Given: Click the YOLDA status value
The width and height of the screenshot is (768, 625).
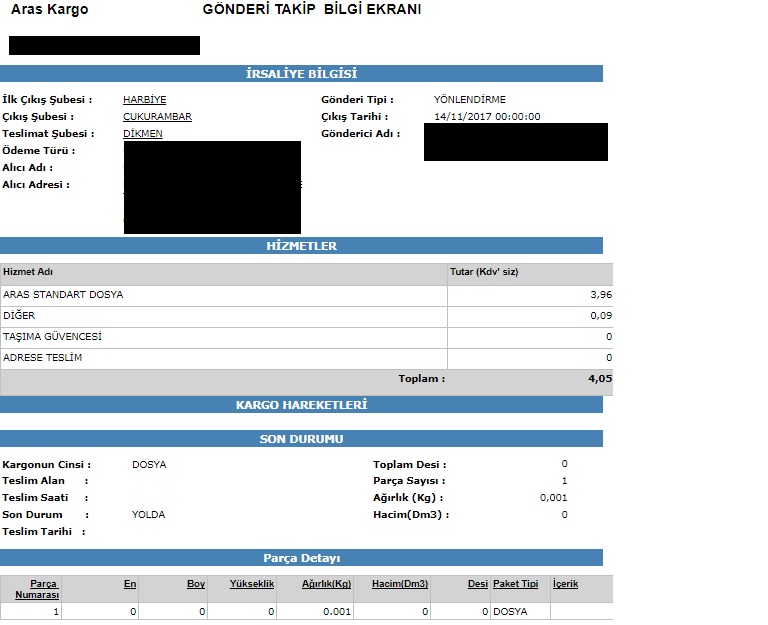Looking at the screenshot, I should click(x=148, y=514).
